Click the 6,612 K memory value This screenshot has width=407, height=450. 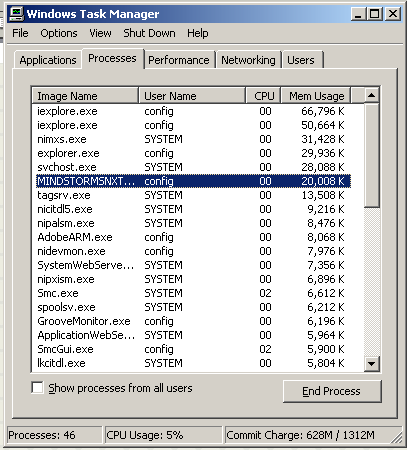(x=326, y=293)
